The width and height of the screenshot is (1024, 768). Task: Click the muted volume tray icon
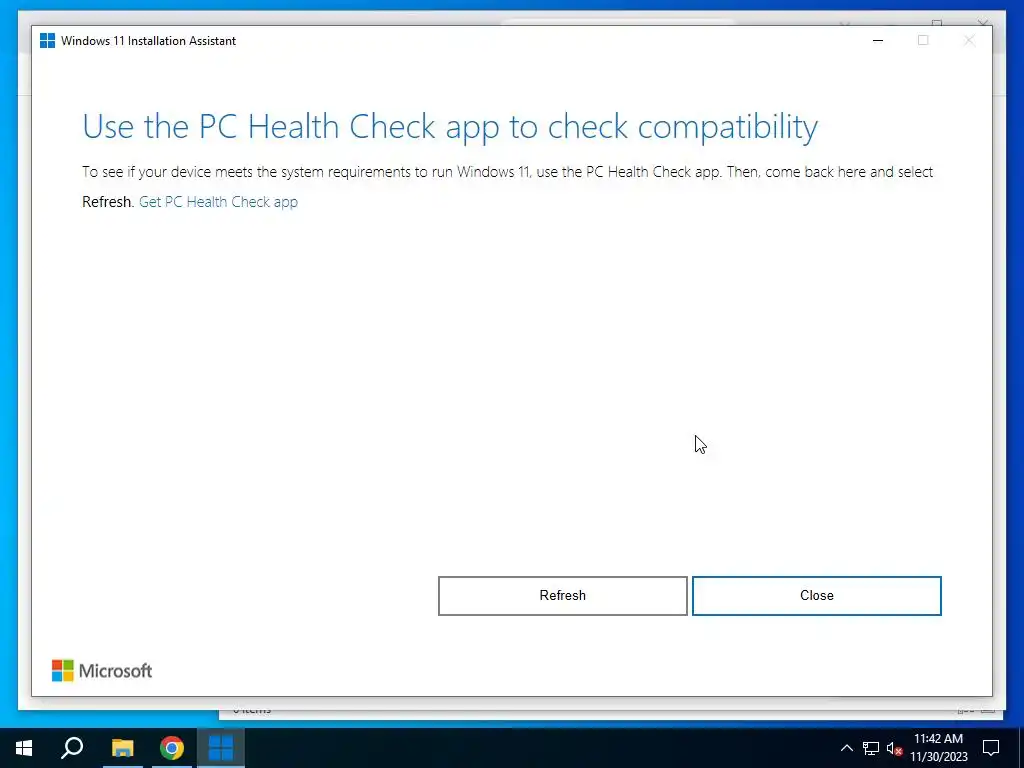click(894, 748)
